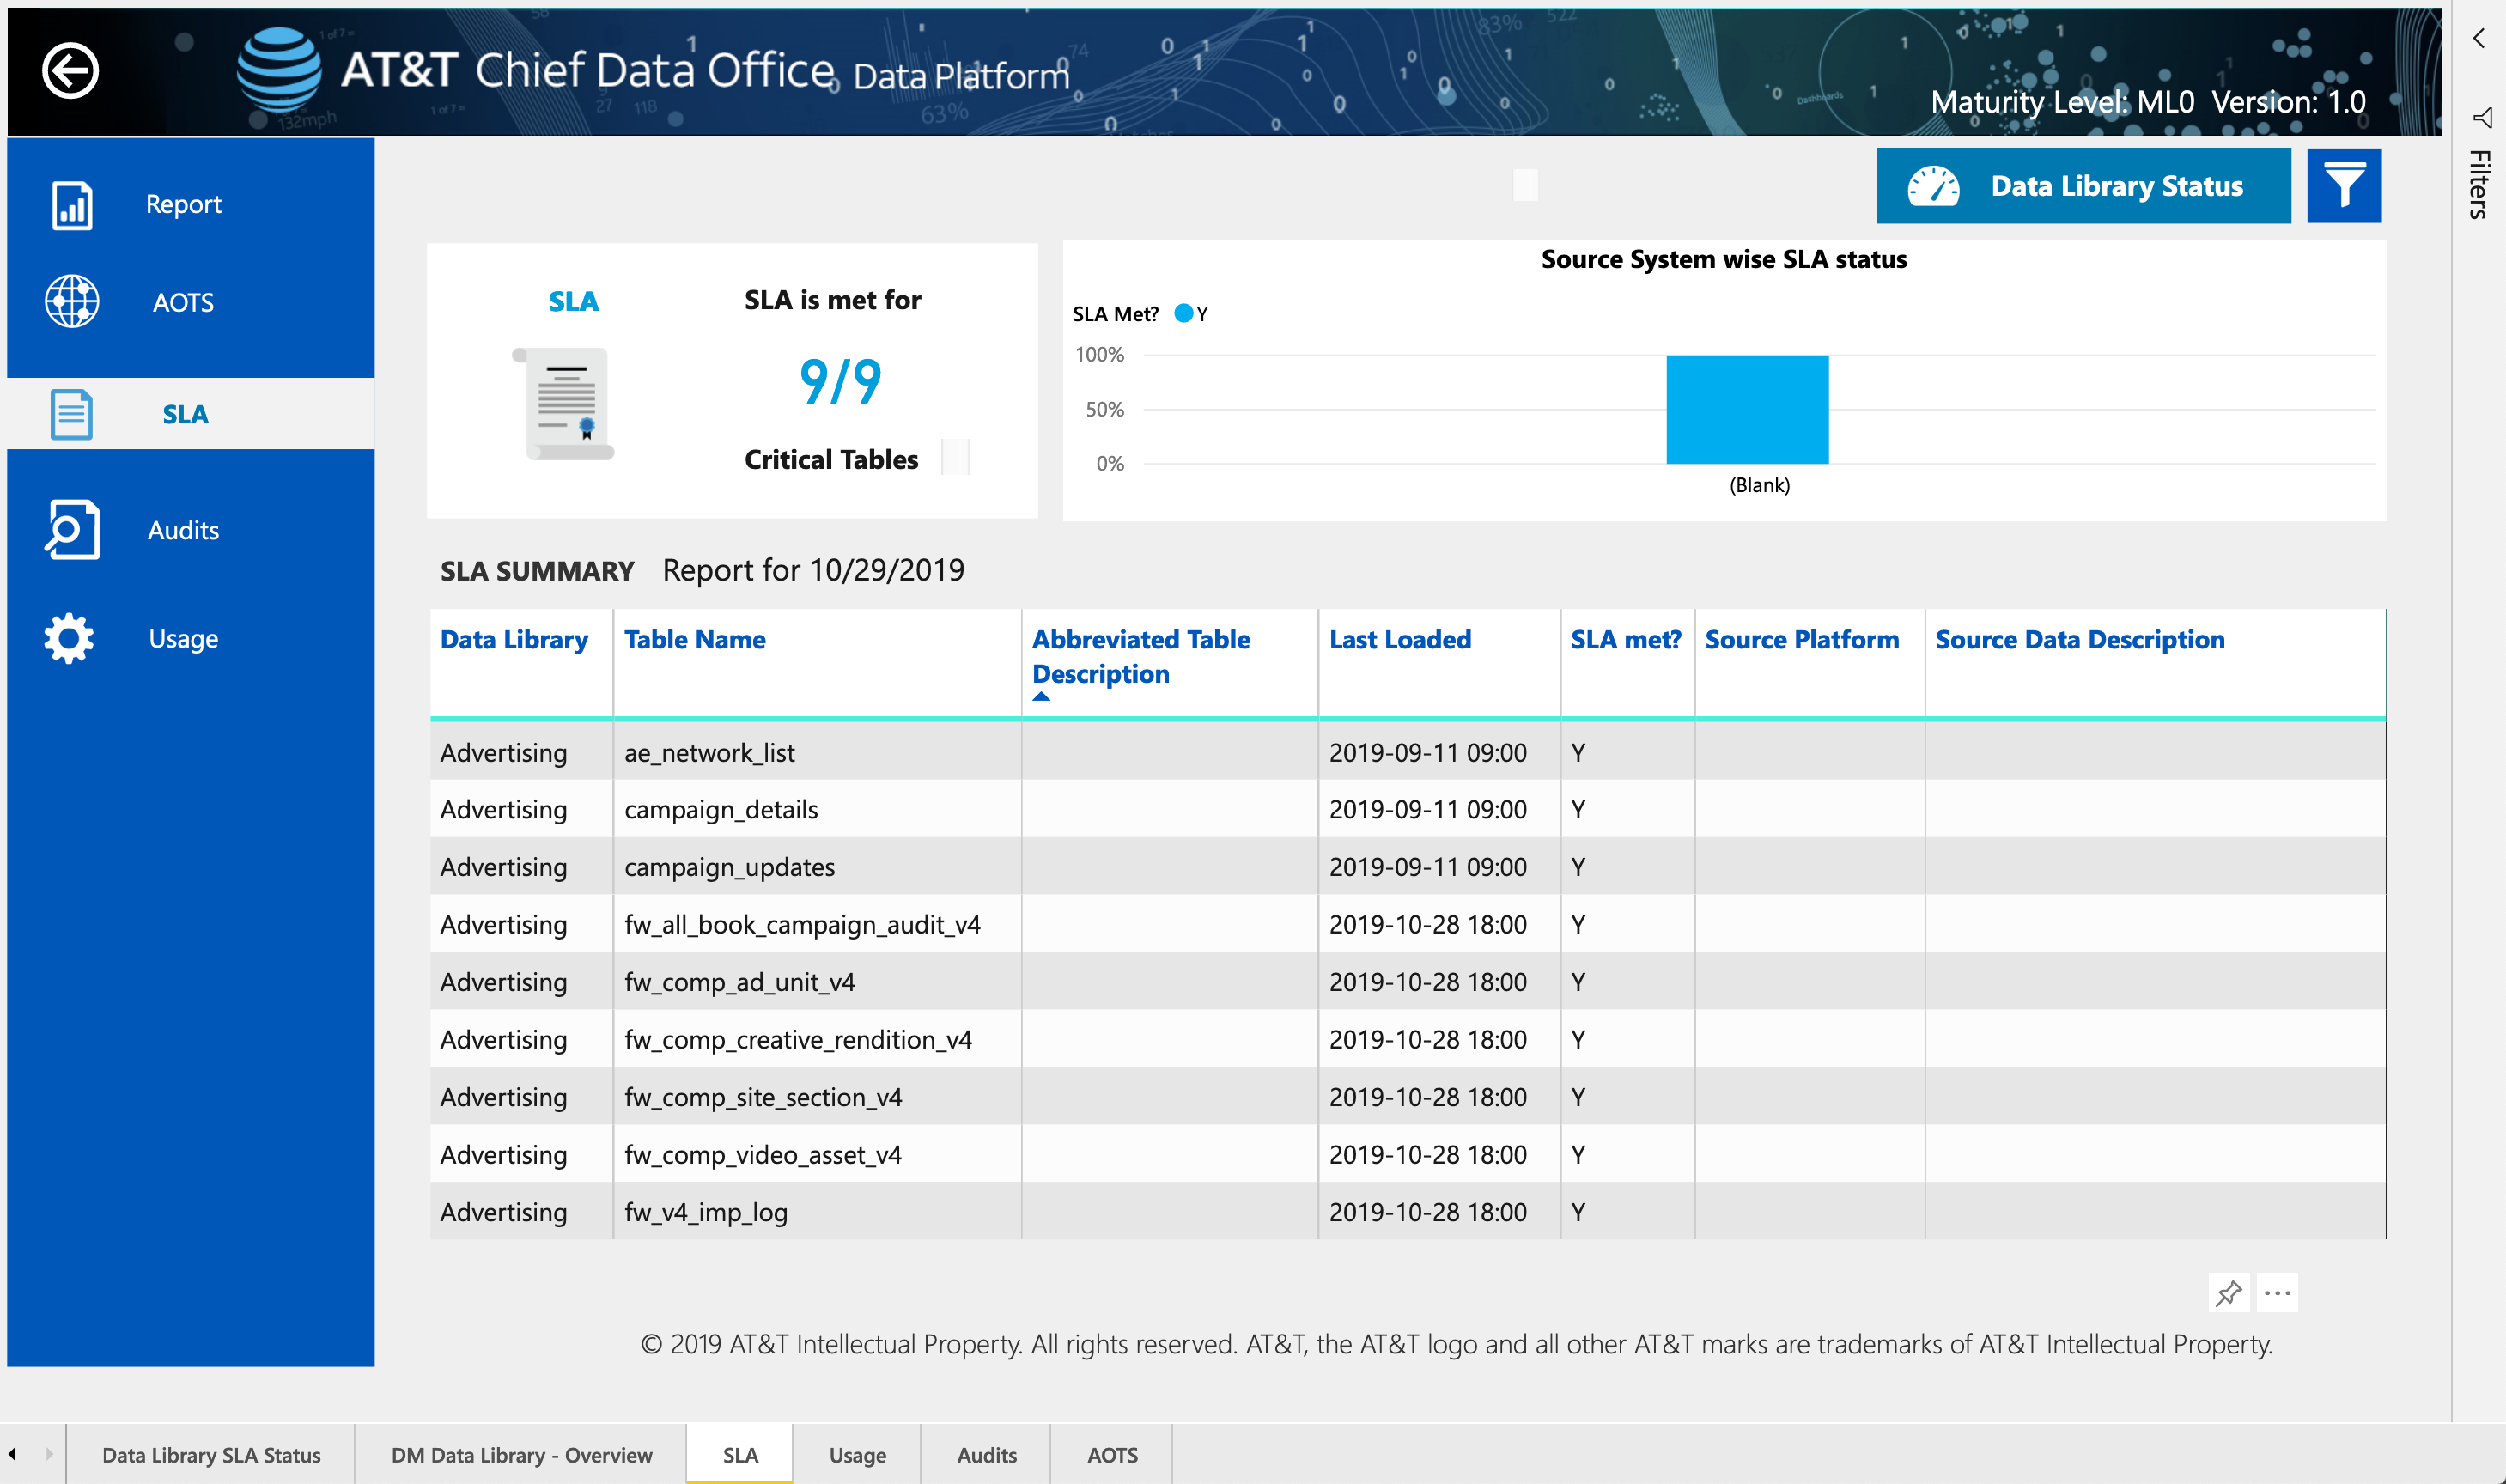Select the SLA item in sidebar

coord(185,414)
